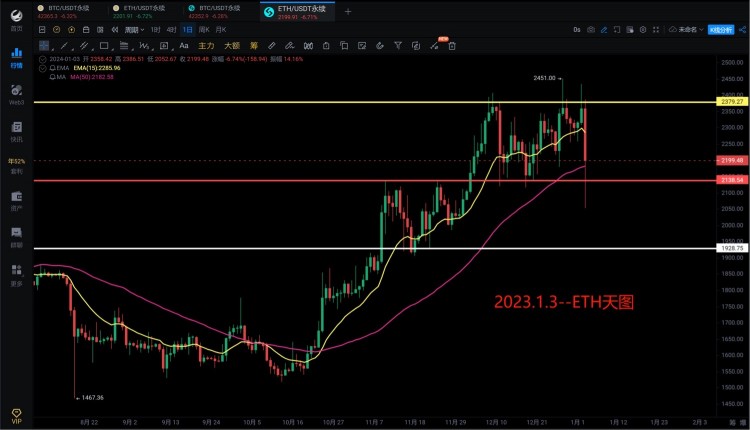The height and width of the screenshot is (430, 750).
Task: Click the orange clock alert icon
Action: [x=56, y=30]
